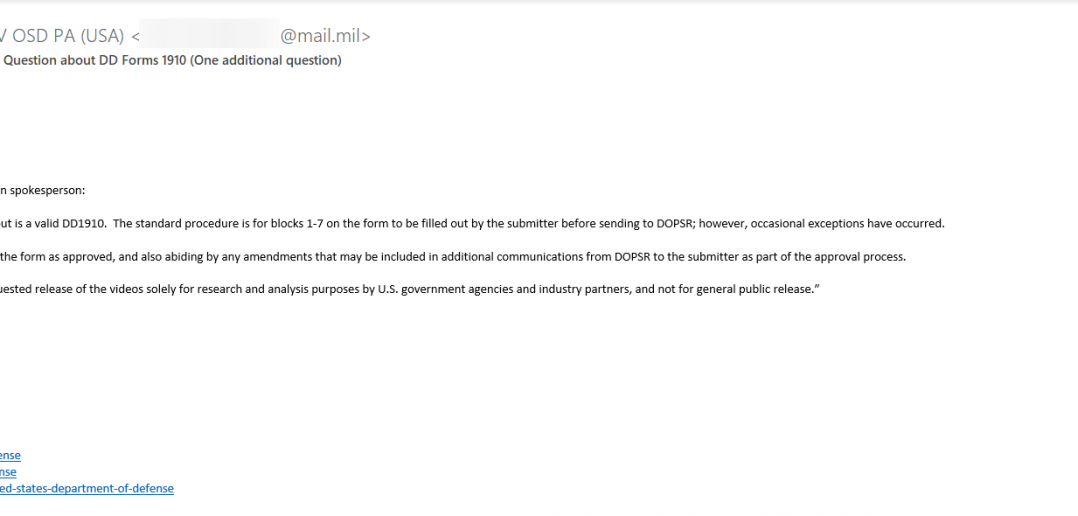Click the sentence mentioning a valid DD1910
The image size is (1078, 516).
pyautogui.click(x=472, y=223)
